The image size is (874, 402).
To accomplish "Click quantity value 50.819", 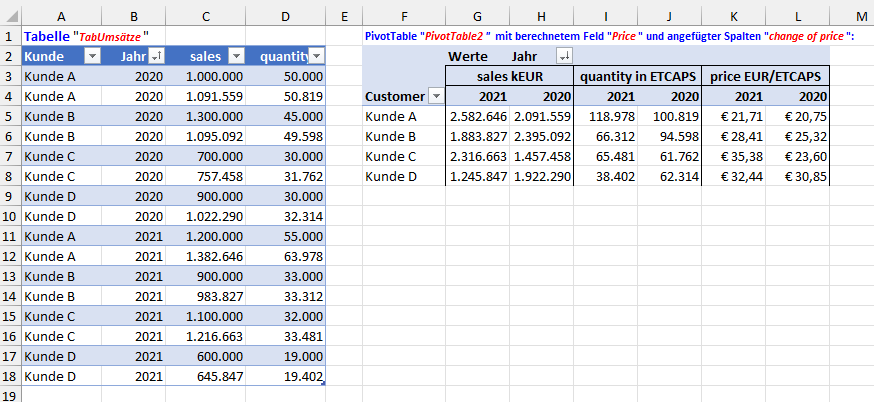I will click(285, 96).
